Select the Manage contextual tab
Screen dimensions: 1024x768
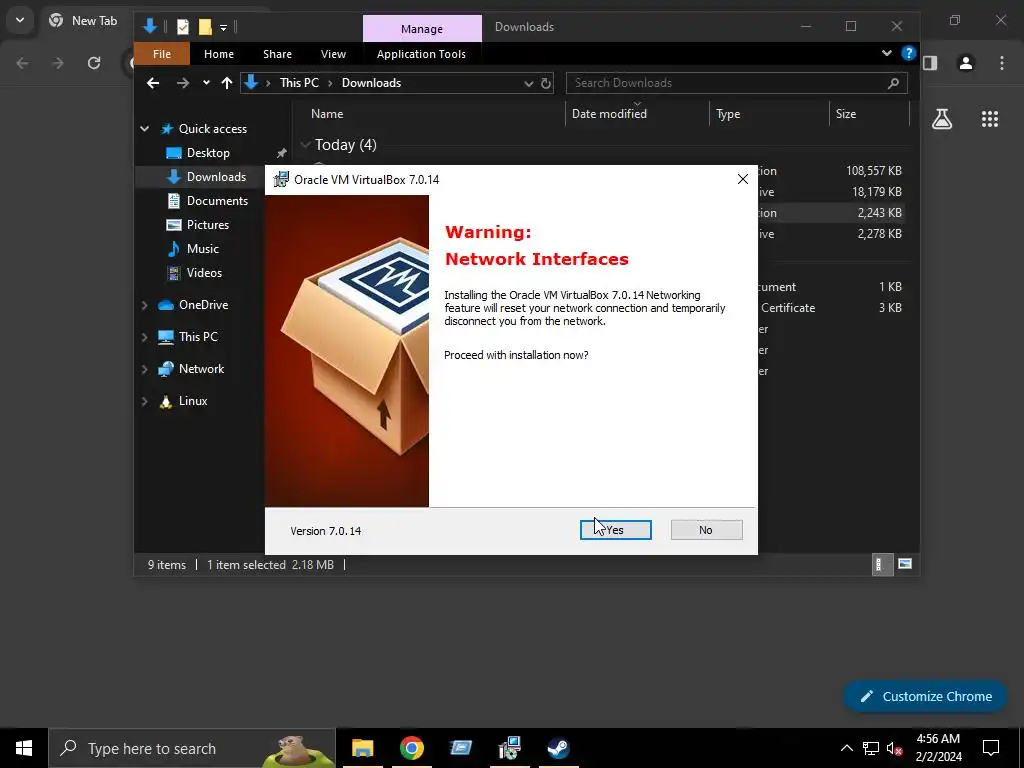click(422, 29)
